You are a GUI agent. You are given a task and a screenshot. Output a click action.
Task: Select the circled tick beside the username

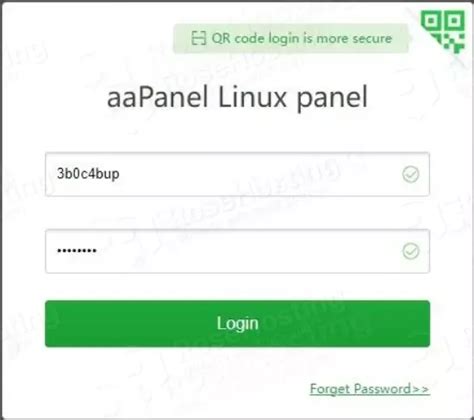(411, 174)
